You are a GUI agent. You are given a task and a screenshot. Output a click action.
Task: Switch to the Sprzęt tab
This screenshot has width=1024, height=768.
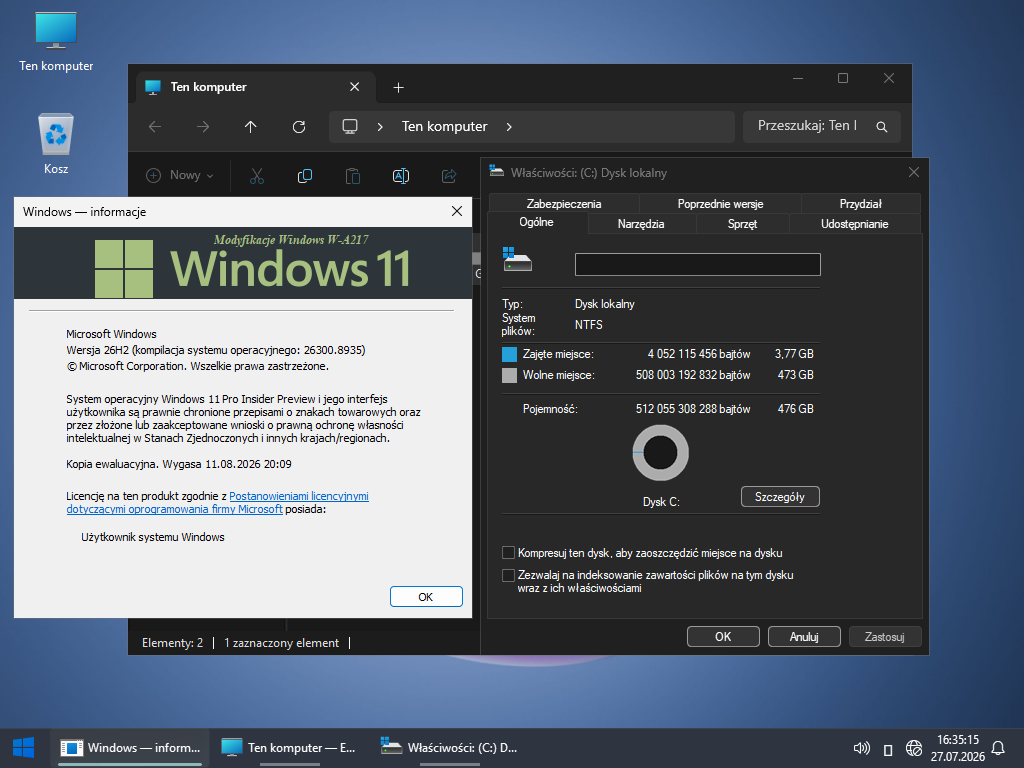point(743,223)
